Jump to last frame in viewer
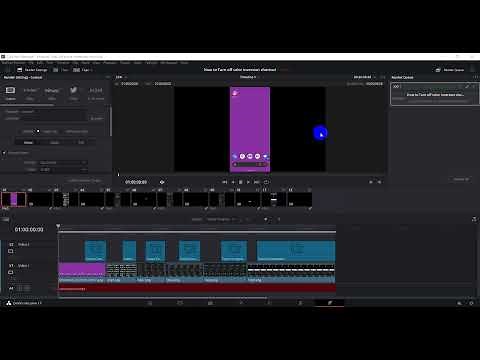 (x=256, y=182)
